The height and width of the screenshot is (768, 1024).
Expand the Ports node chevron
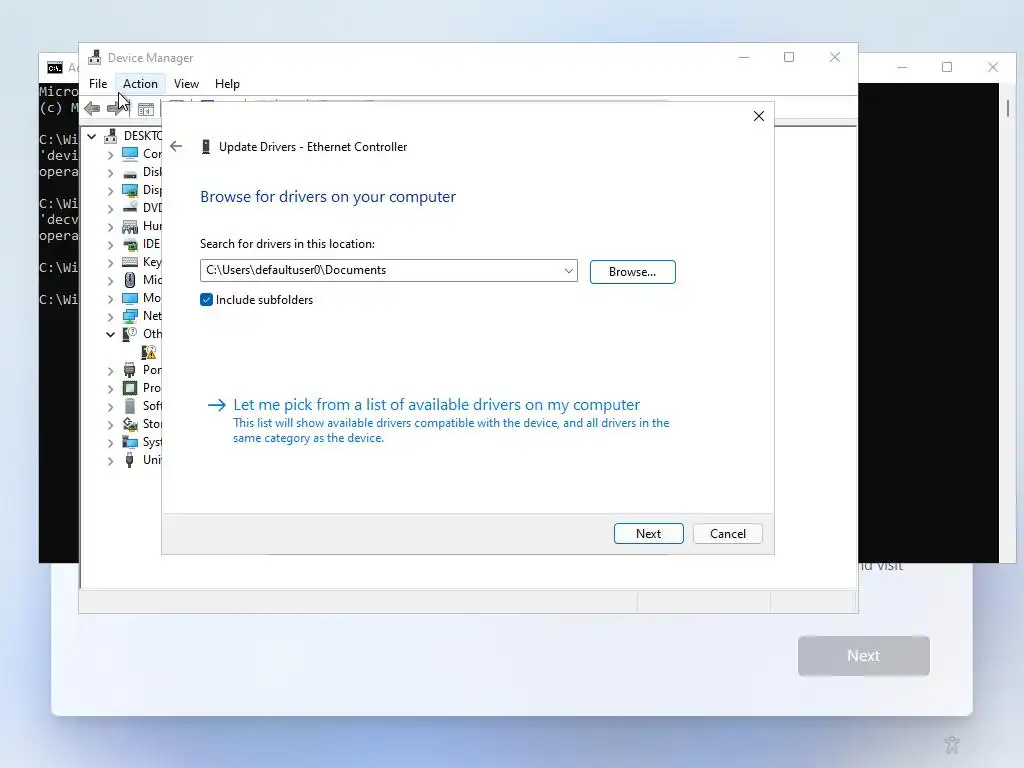pyautogui.click(x=110, y=371)
